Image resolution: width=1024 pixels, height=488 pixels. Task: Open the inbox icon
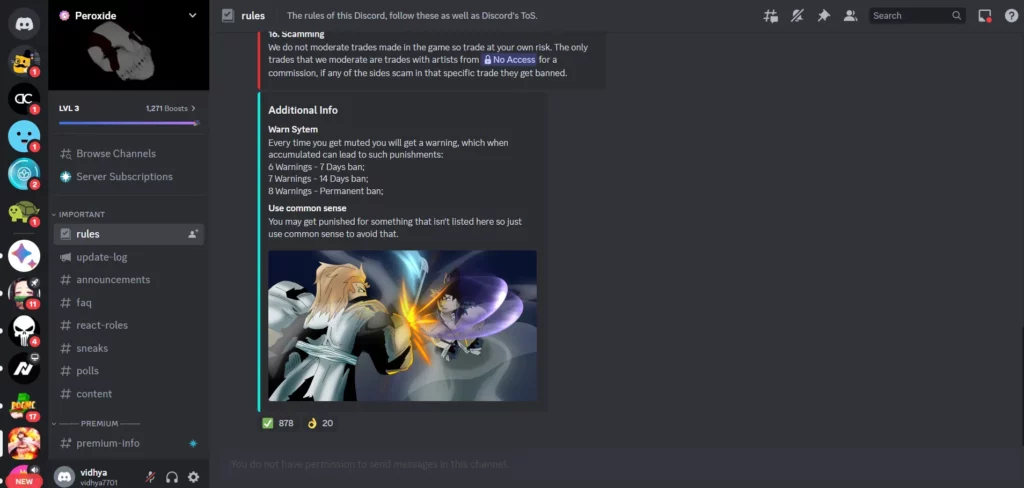(985, 16)
